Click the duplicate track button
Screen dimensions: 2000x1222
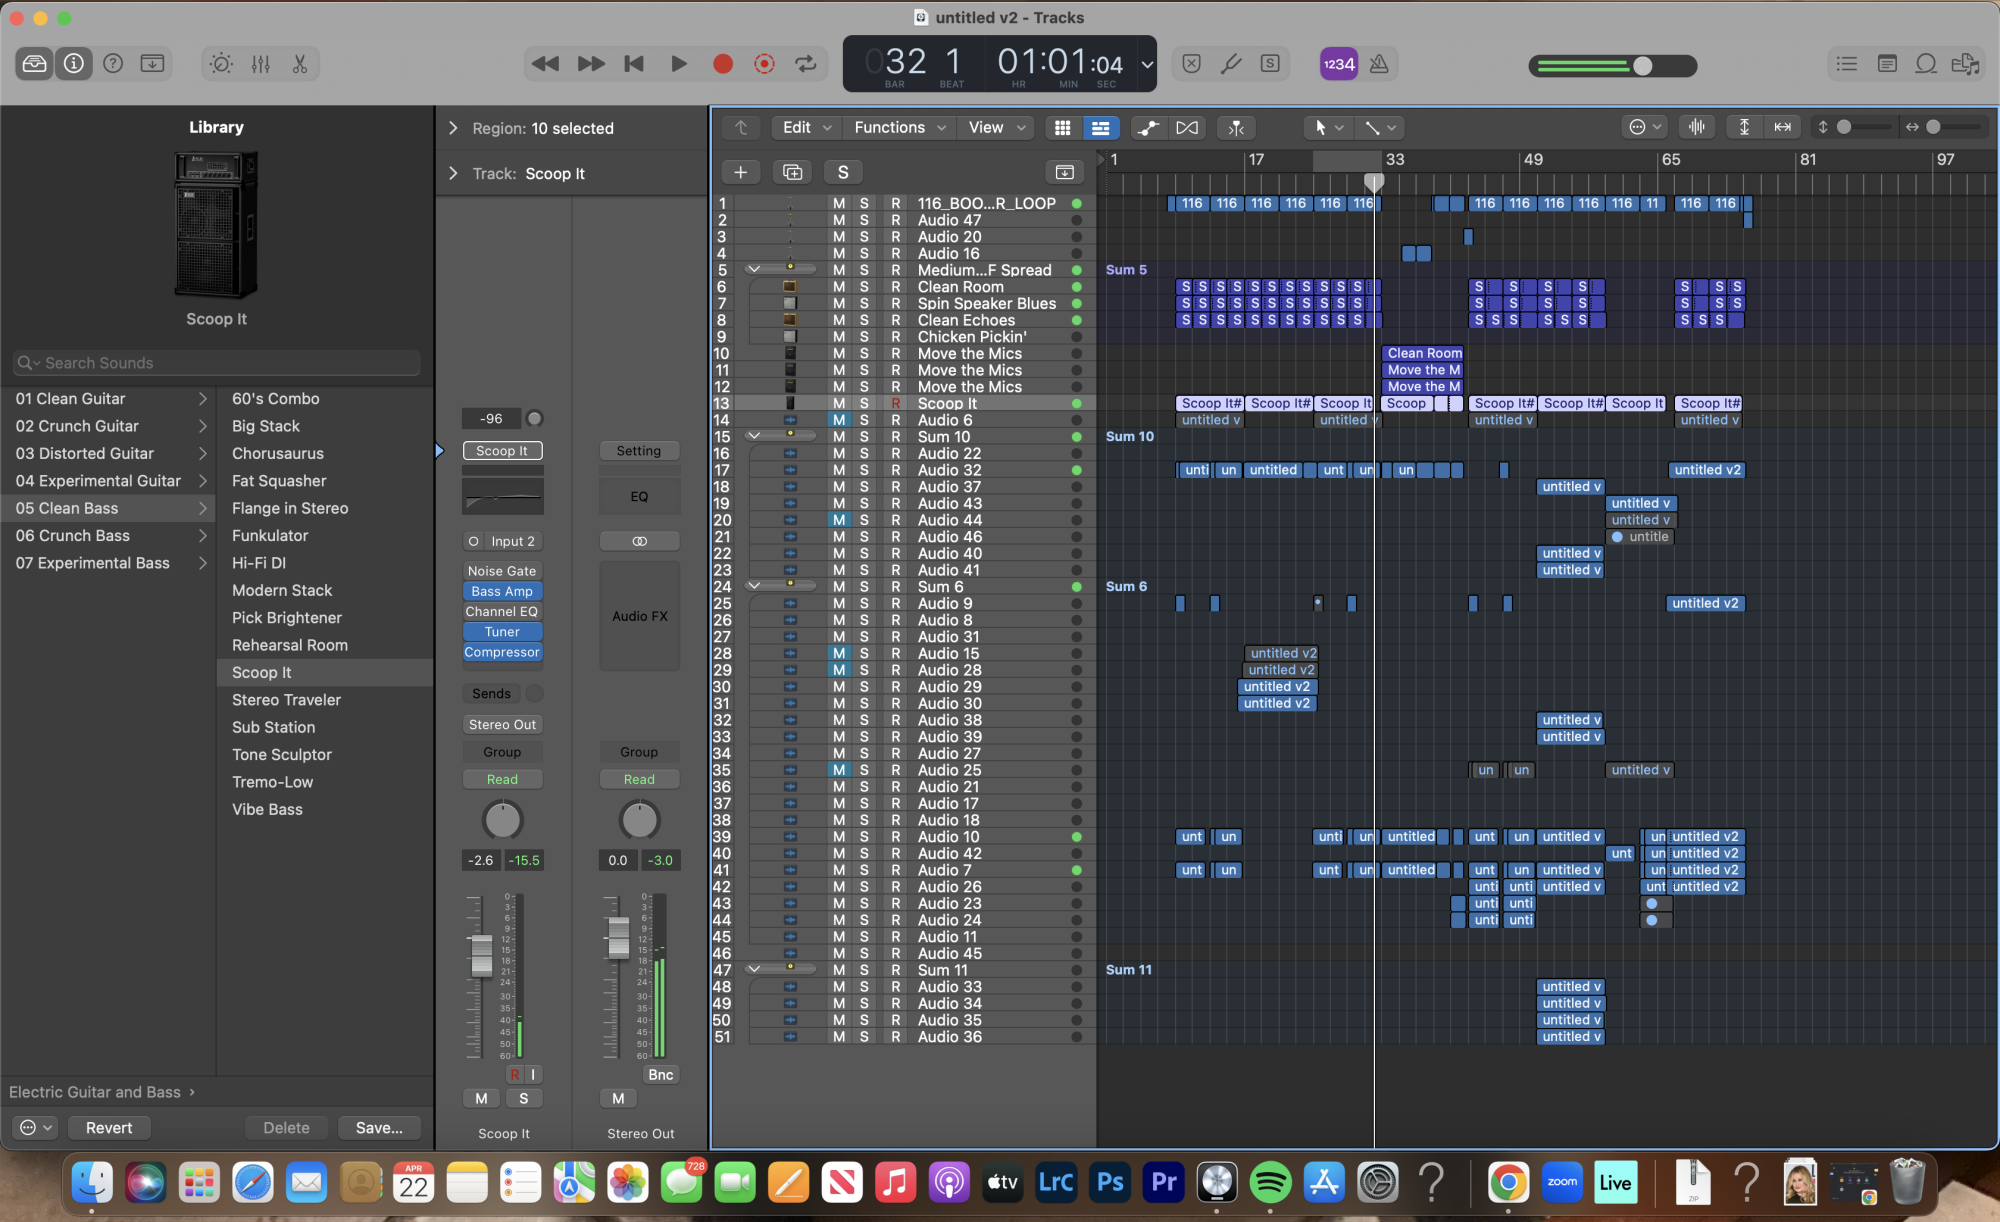click(x=792, y=172)
